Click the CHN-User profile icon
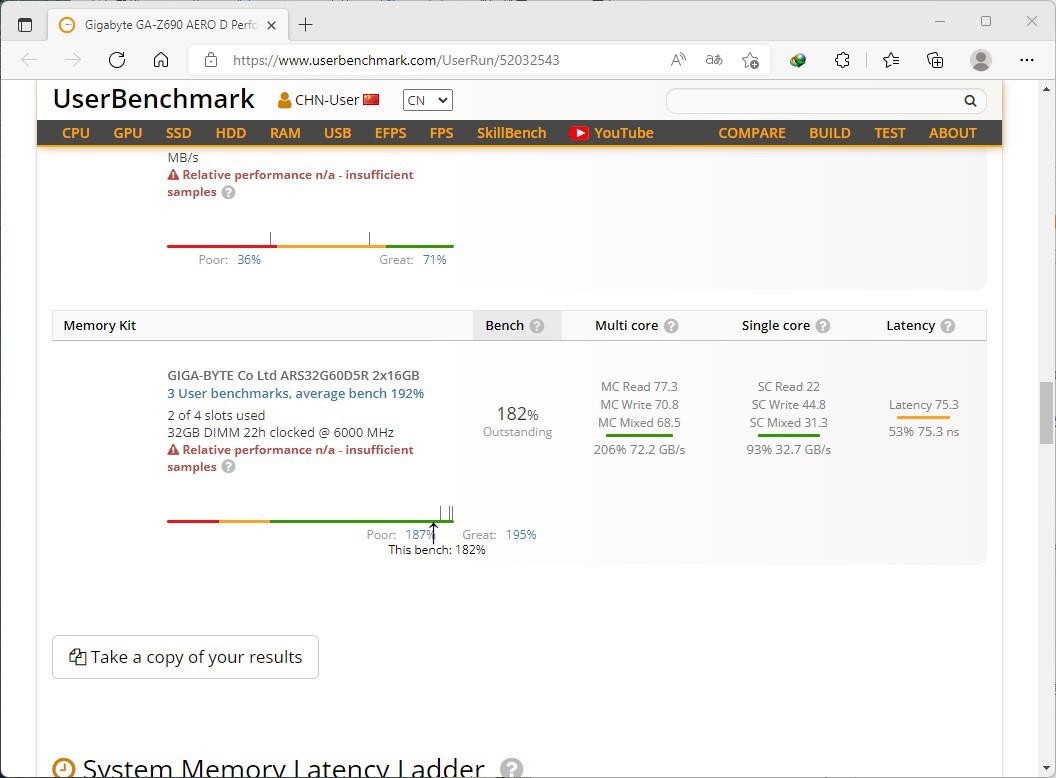The image size is (1056, 778). point(284,100)
